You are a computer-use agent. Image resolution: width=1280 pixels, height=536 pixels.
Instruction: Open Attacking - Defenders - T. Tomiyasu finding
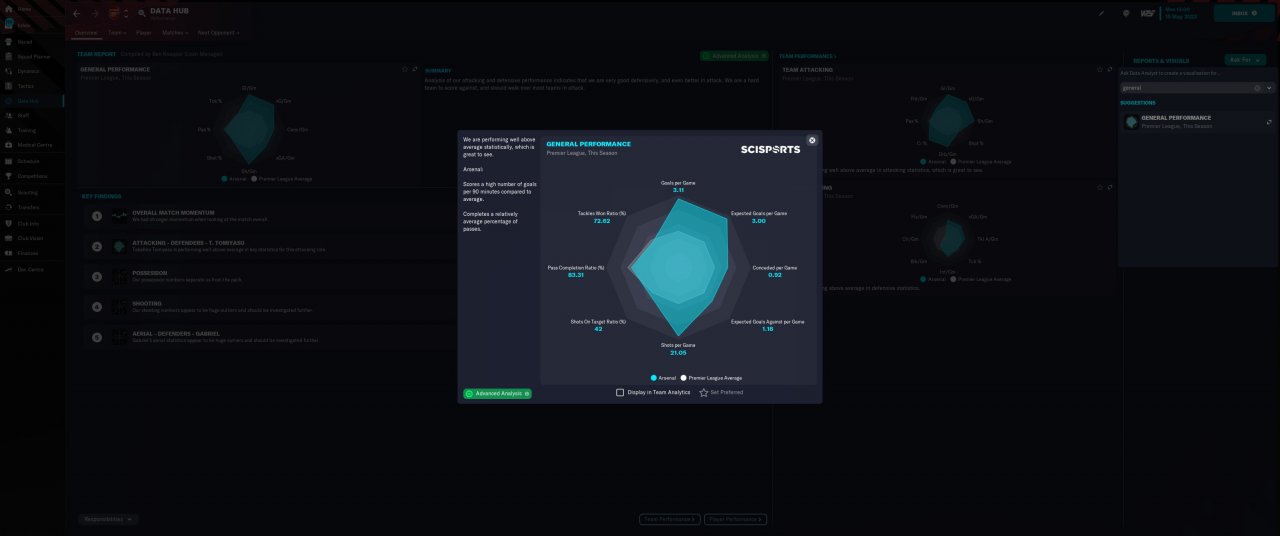tap(270, 246)
